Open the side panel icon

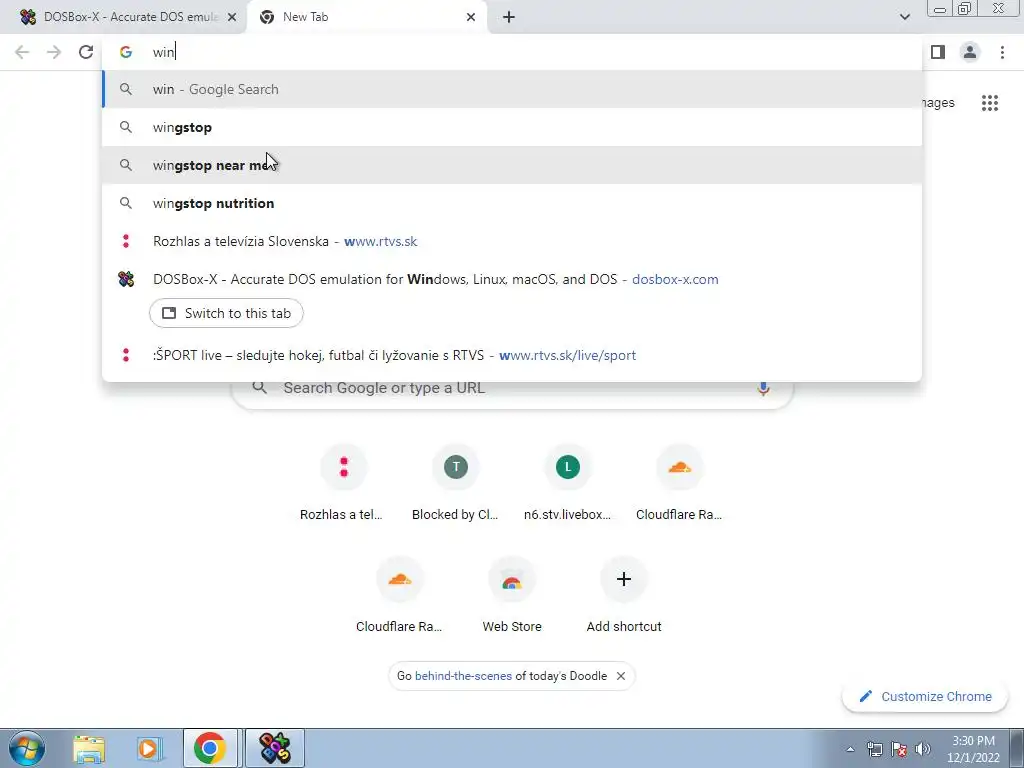click(938, 52)
